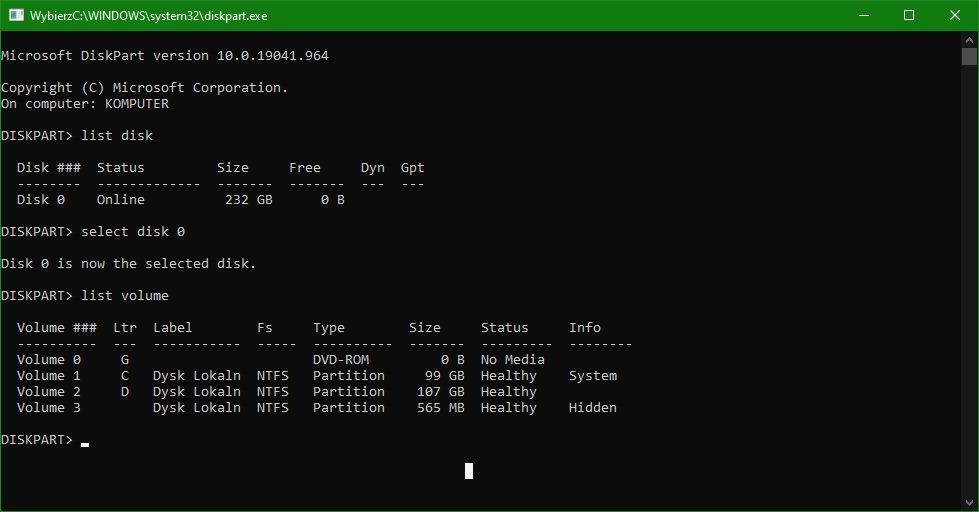The image size is (979, 512).
Task: Click the window title text diskpart.exe
Action: pyautogui.click(x=149, y=16)
